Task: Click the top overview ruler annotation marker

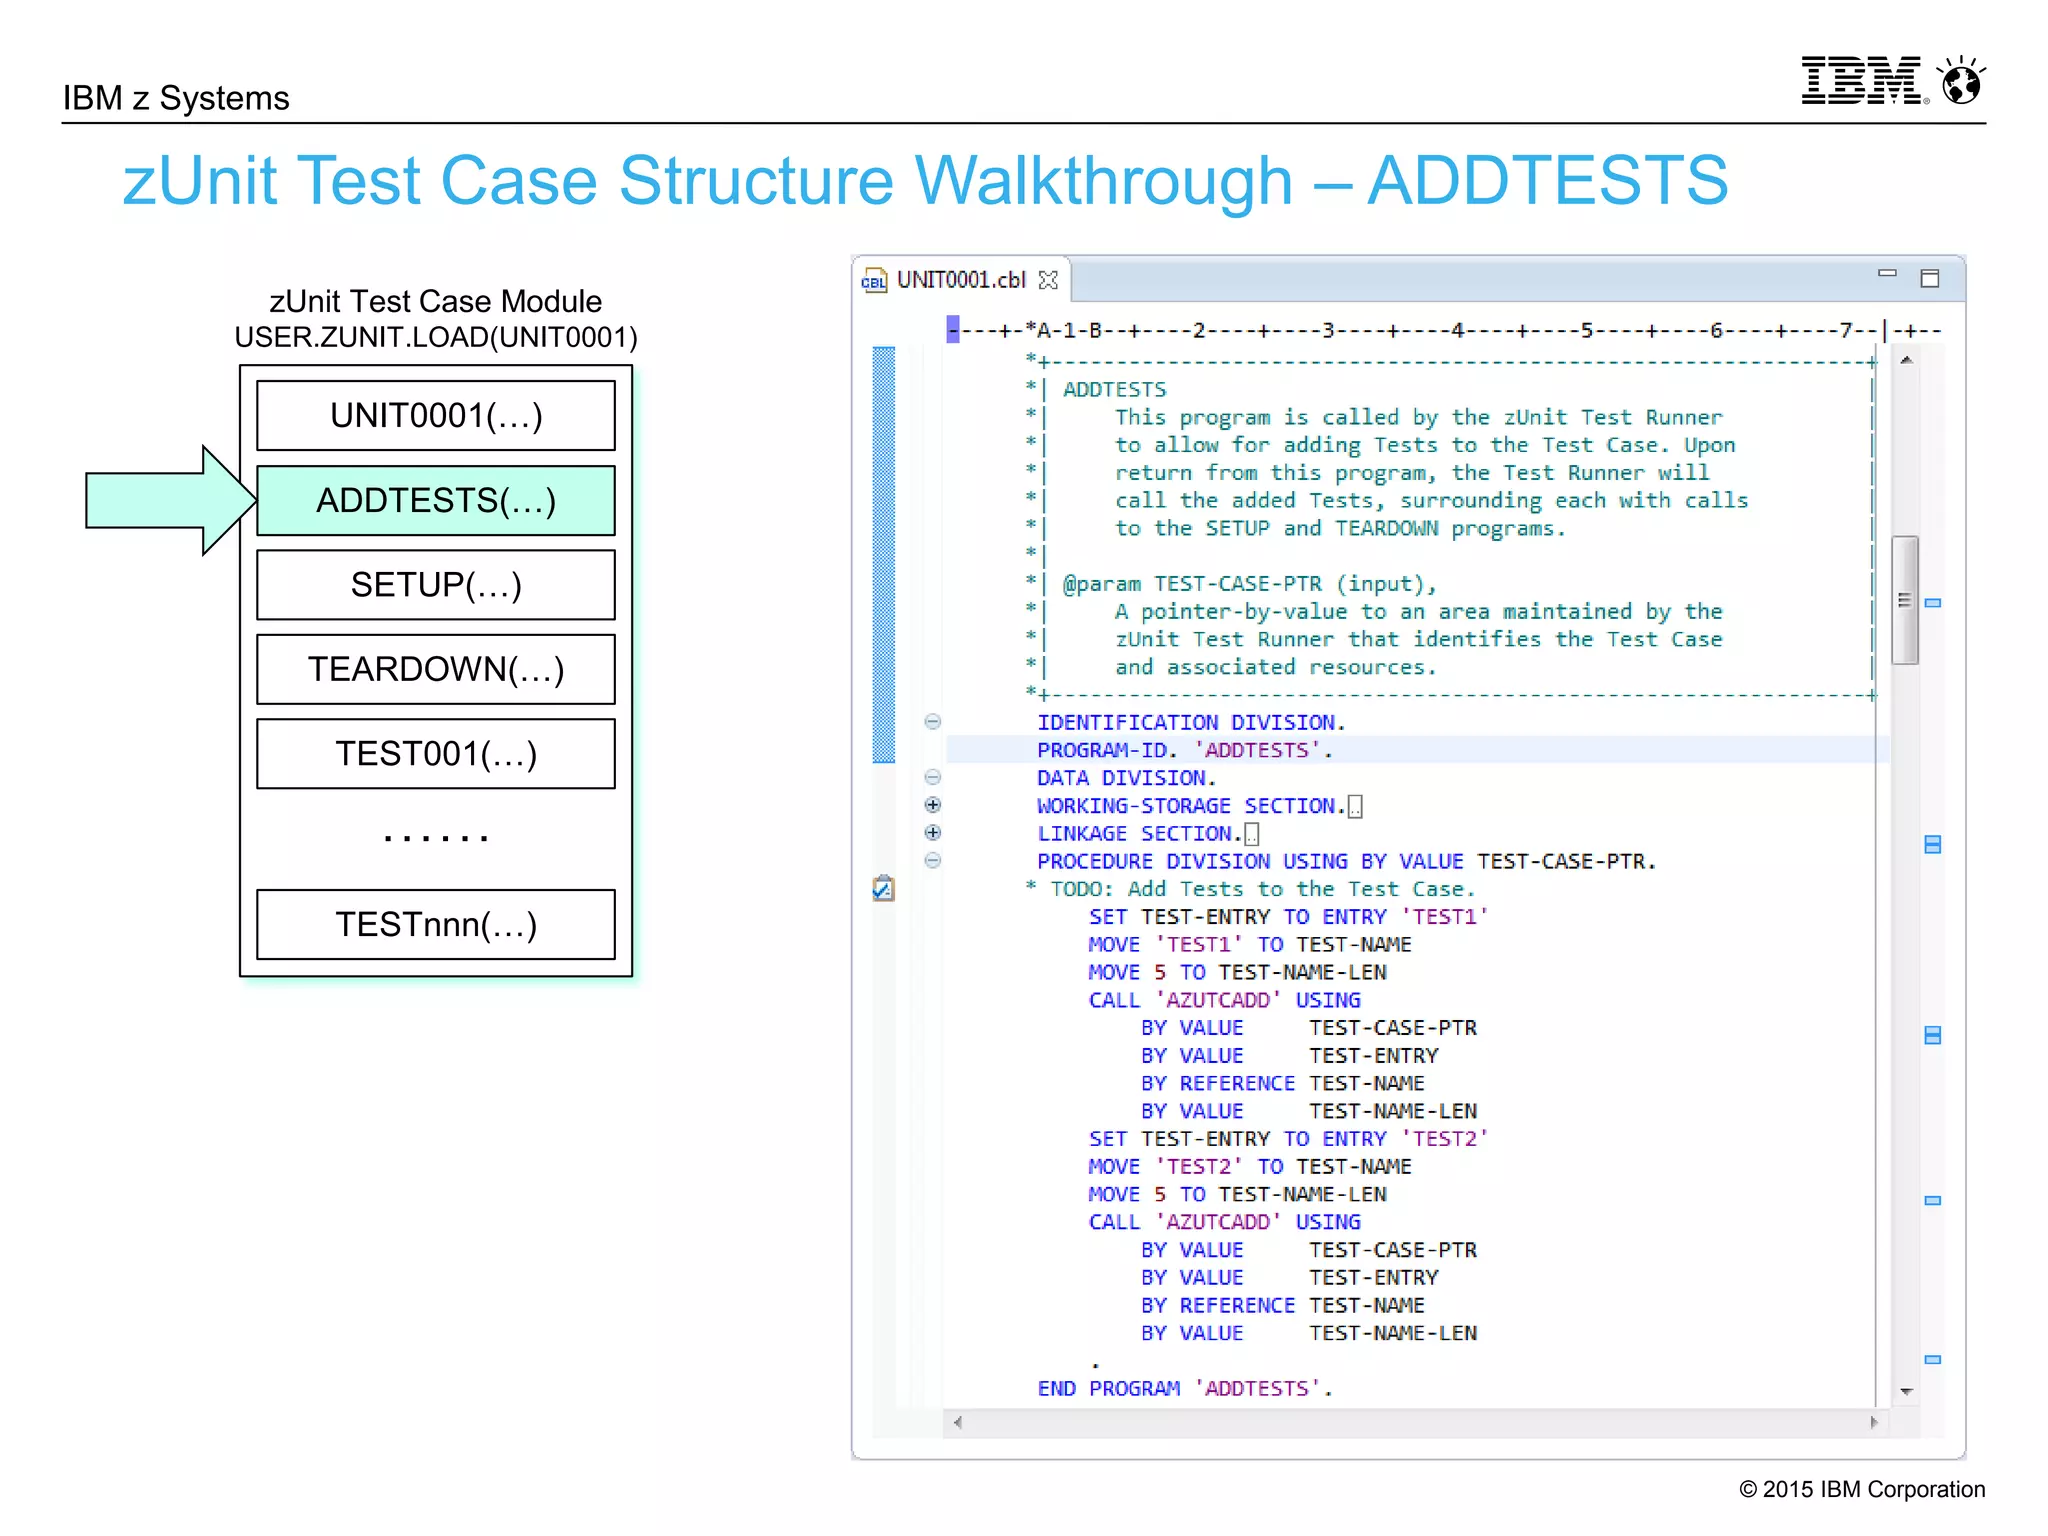Action: pyautogui.click(x=1933, y=603)
